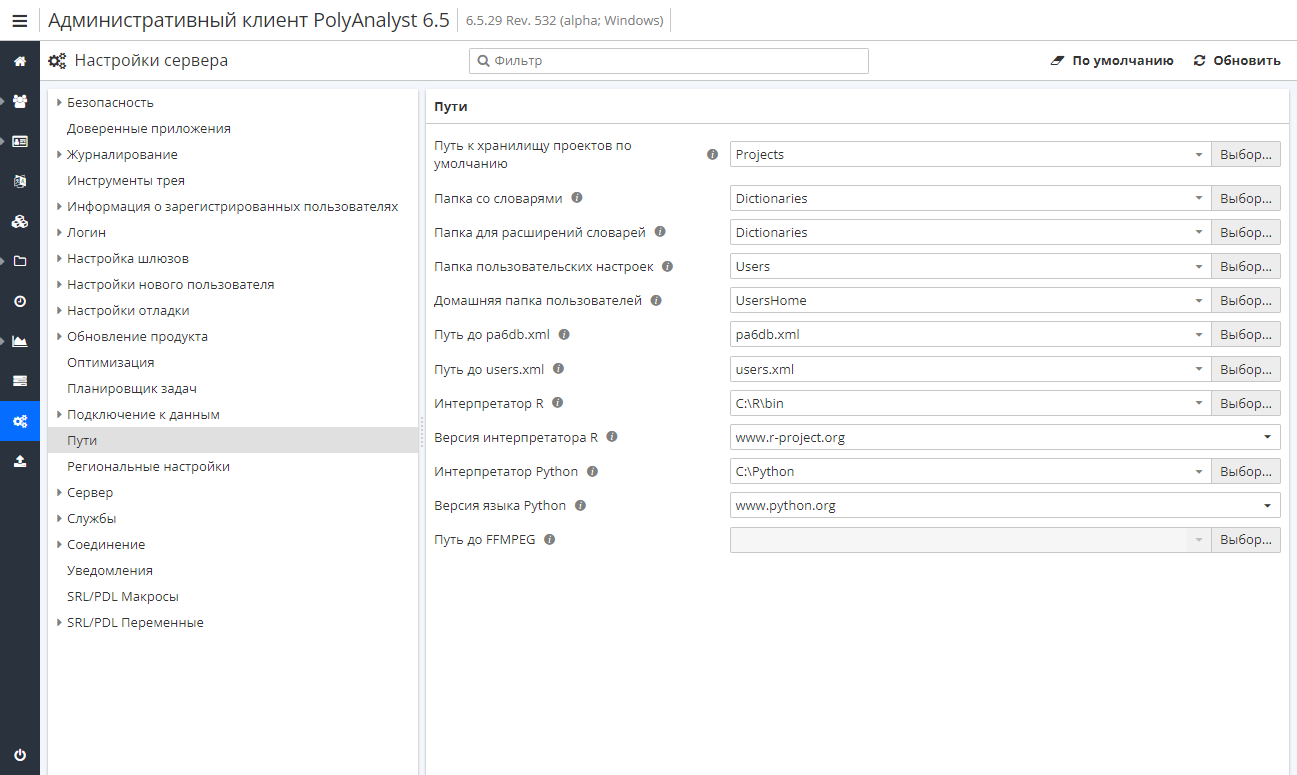This screenshot has width=1297, height=775.
Task: Click the Обновить refresh button
Action: [1237, 61]
